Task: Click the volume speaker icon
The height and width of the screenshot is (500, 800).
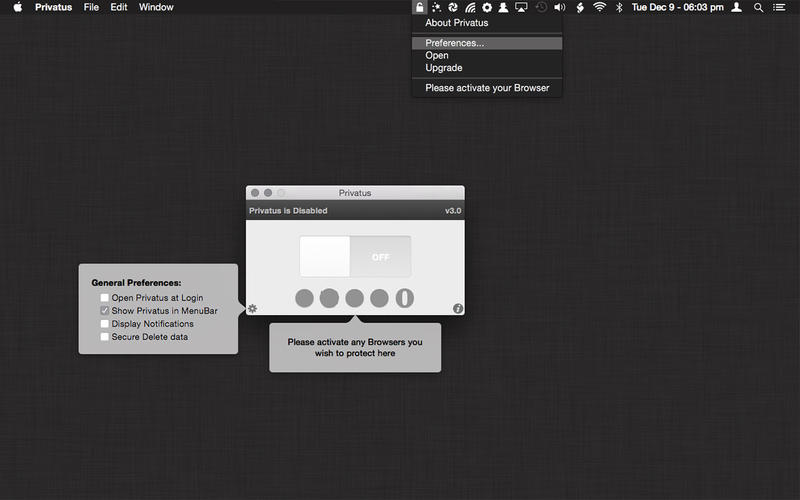Action: pos(560,7)
